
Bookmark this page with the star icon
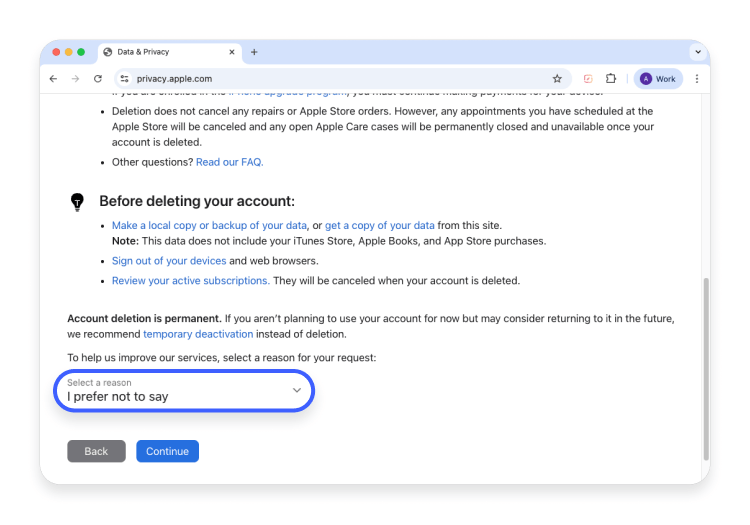pos(557,79)
